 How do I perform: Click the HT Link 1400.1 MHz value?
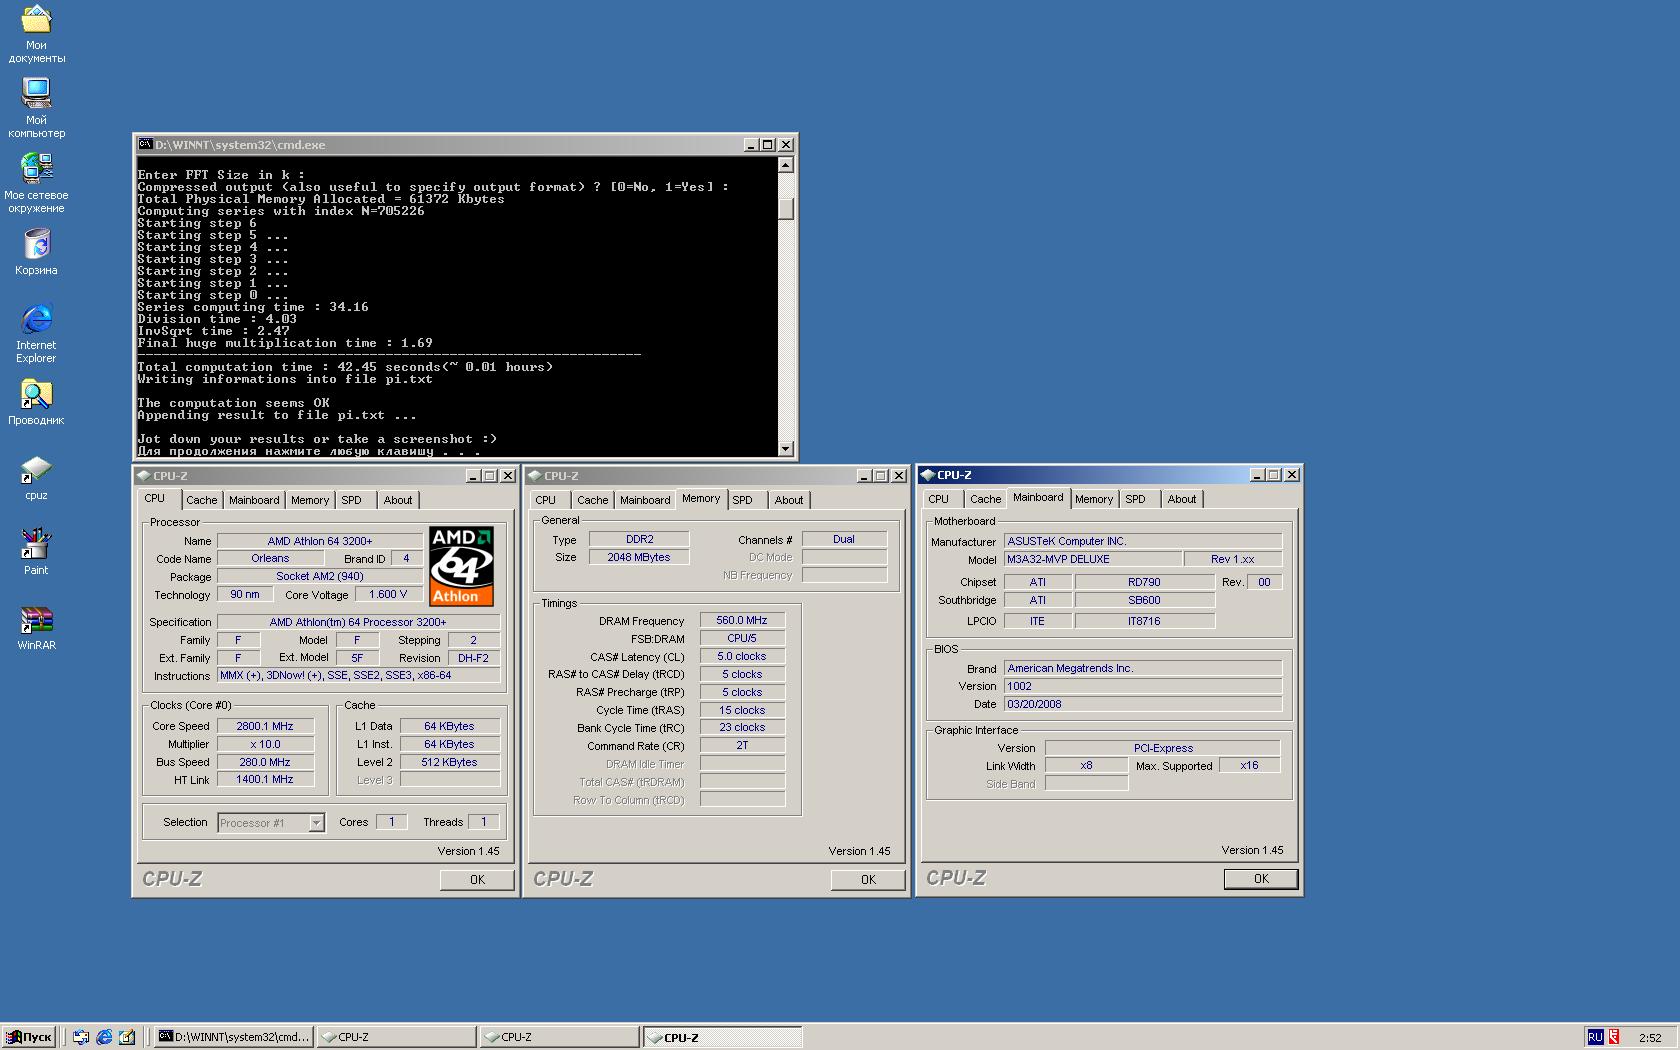pyautogui.click(x=265, y=779)
